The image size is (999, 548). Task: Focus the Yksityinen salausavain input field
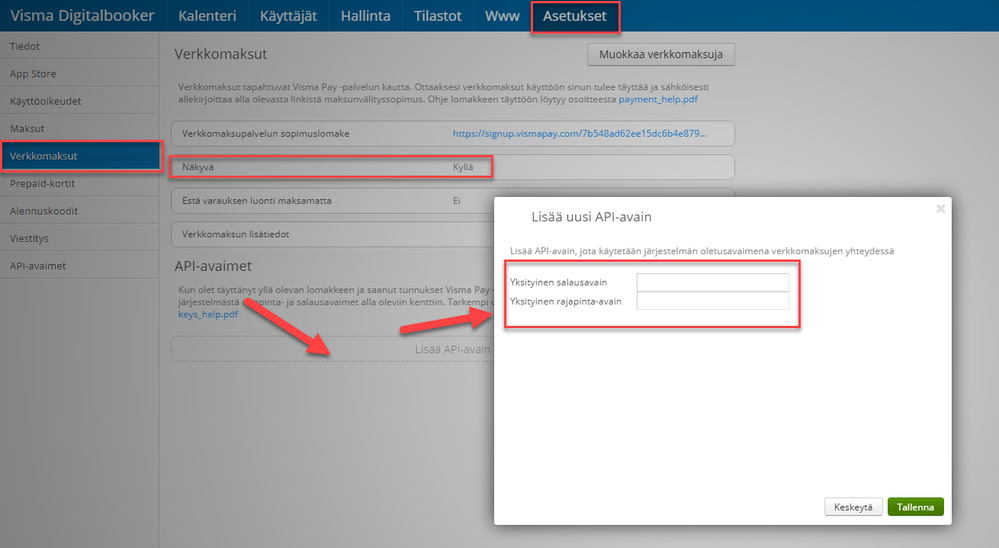713,282
